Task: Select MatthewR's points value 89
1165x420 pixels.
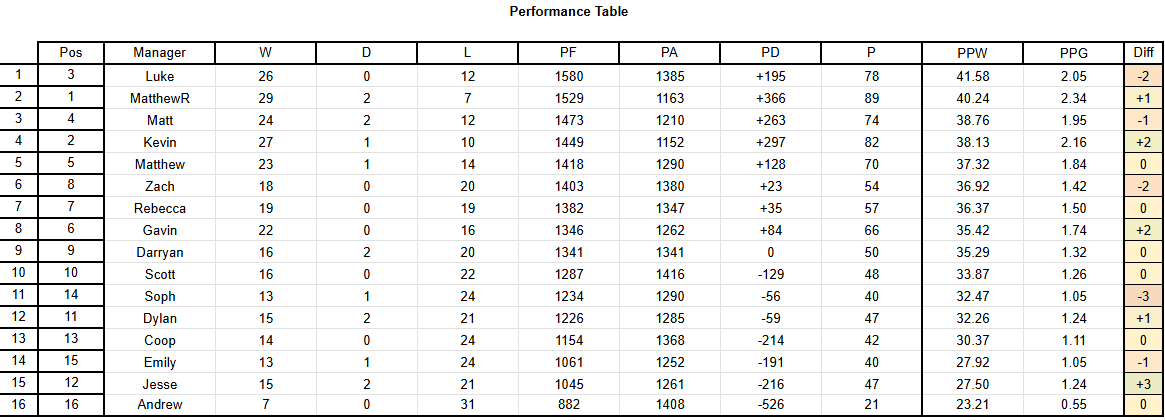Action: [872, 98]
